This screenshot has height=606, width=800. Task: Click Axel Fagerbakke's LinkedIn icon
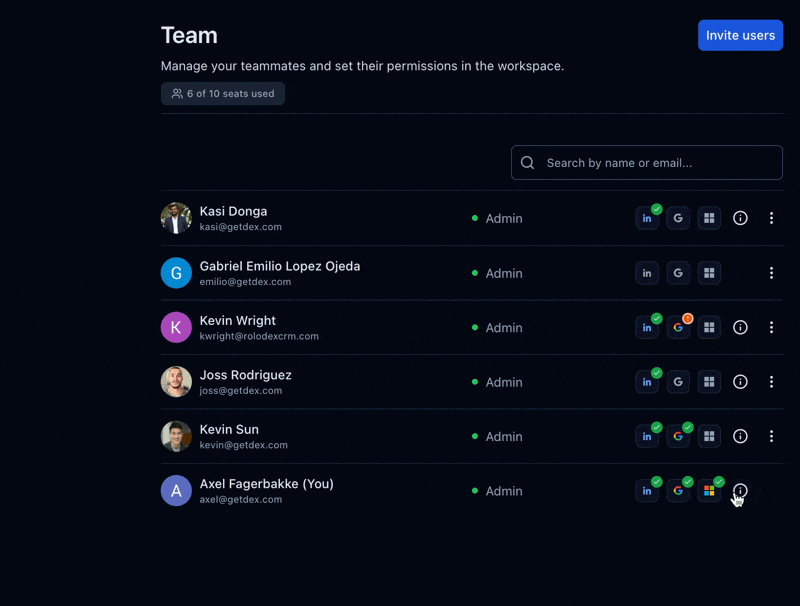tap(647, 491)
